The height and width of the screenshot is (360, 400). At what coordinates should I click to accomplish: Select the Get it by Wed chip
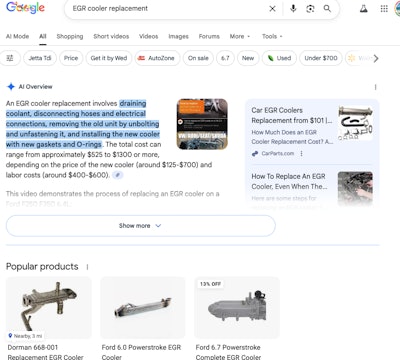[109, 58]
